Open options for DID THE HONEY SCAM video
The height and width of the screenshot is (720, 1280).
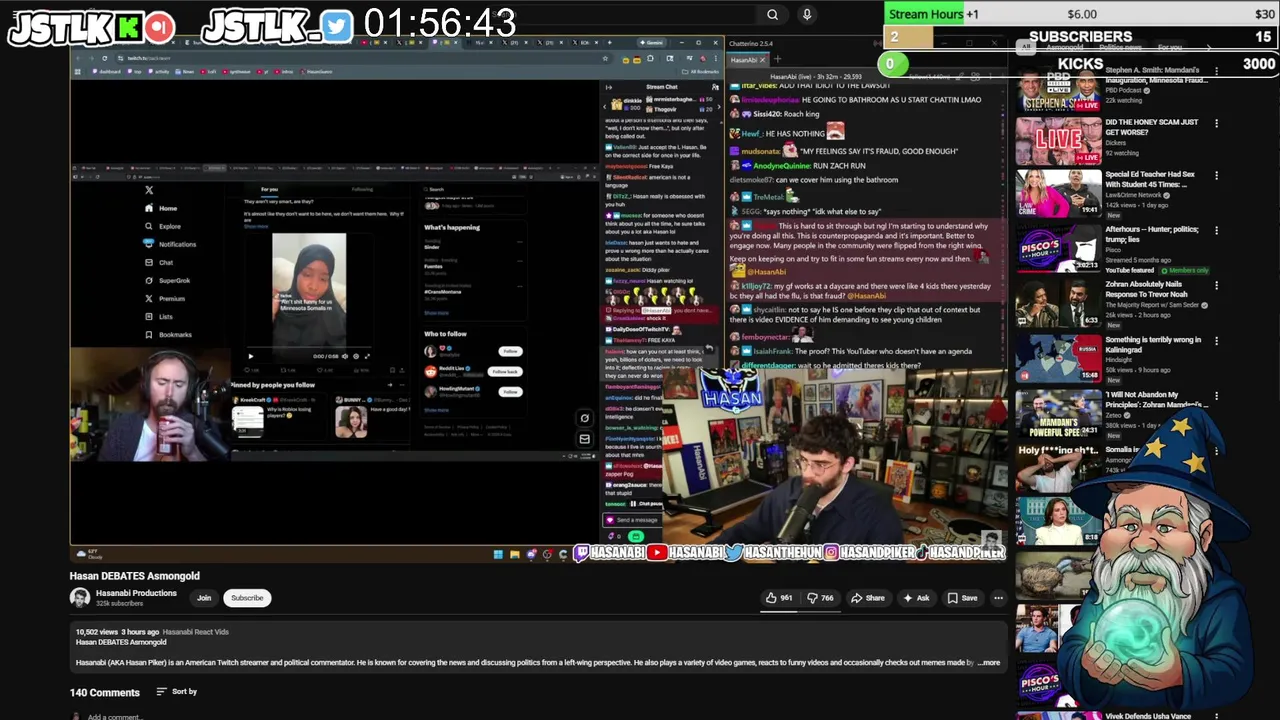1216,123
